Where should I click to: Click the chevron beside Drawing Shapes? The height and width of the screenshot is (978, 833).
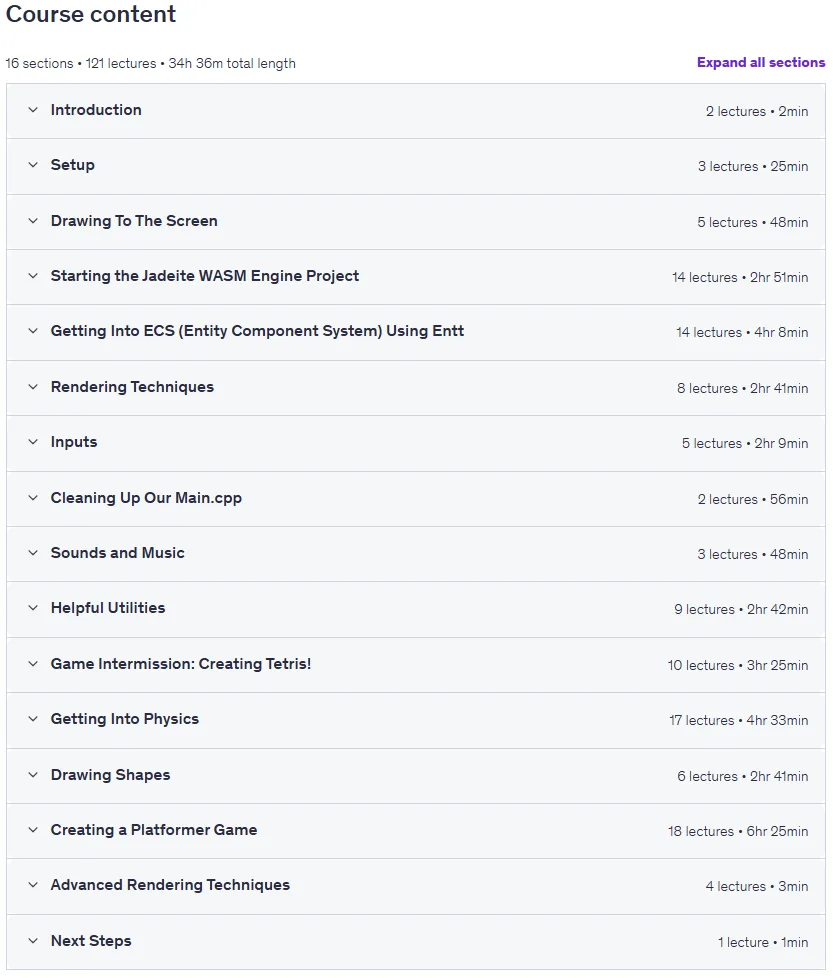click(33, 775)
